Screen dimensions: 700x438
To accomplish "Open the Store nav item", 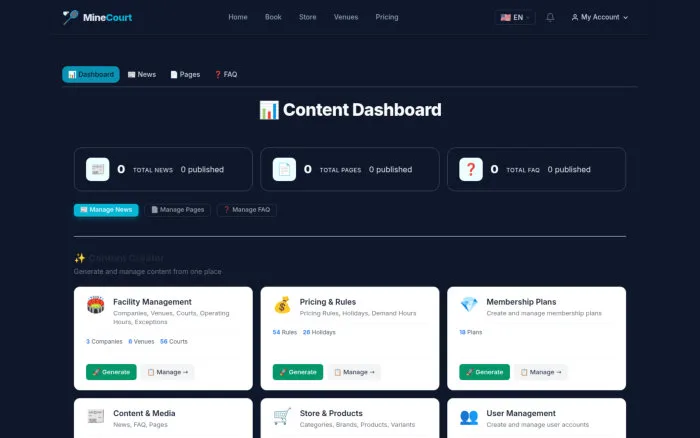I will (308, 17).
